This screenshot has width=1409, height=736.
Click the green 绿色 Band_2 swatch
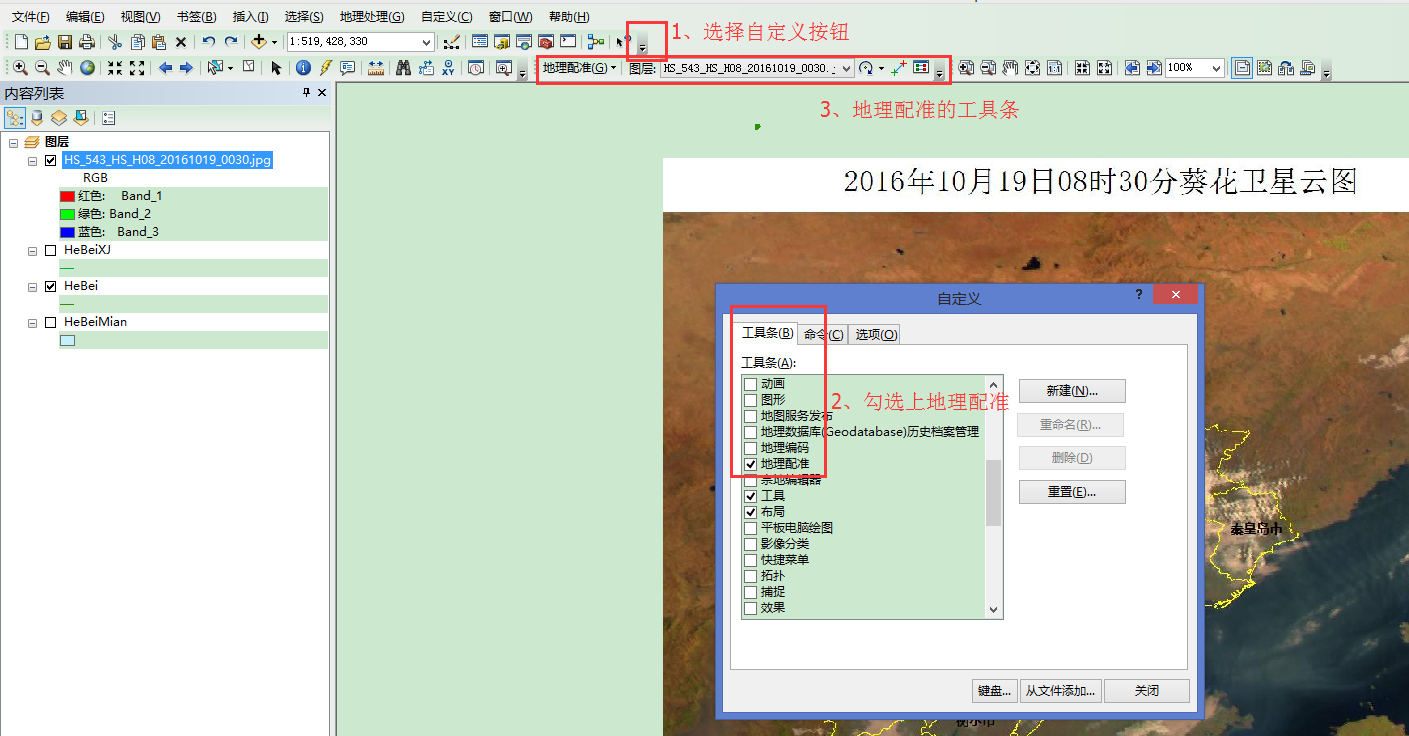(67, 214)
